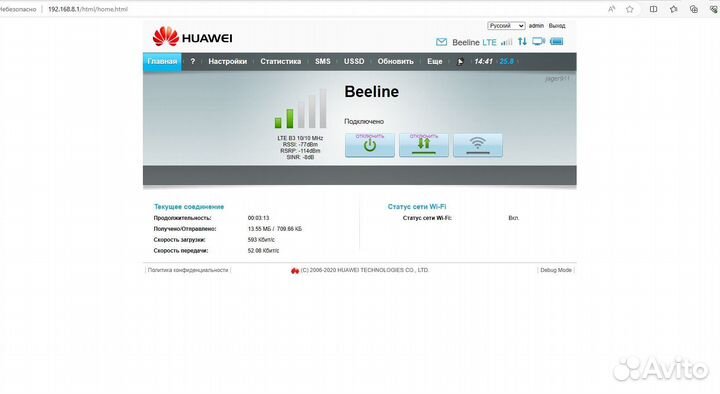720x394 pixels.
Task: Click the Beeline operator heading
Action: tap(371, 92)
